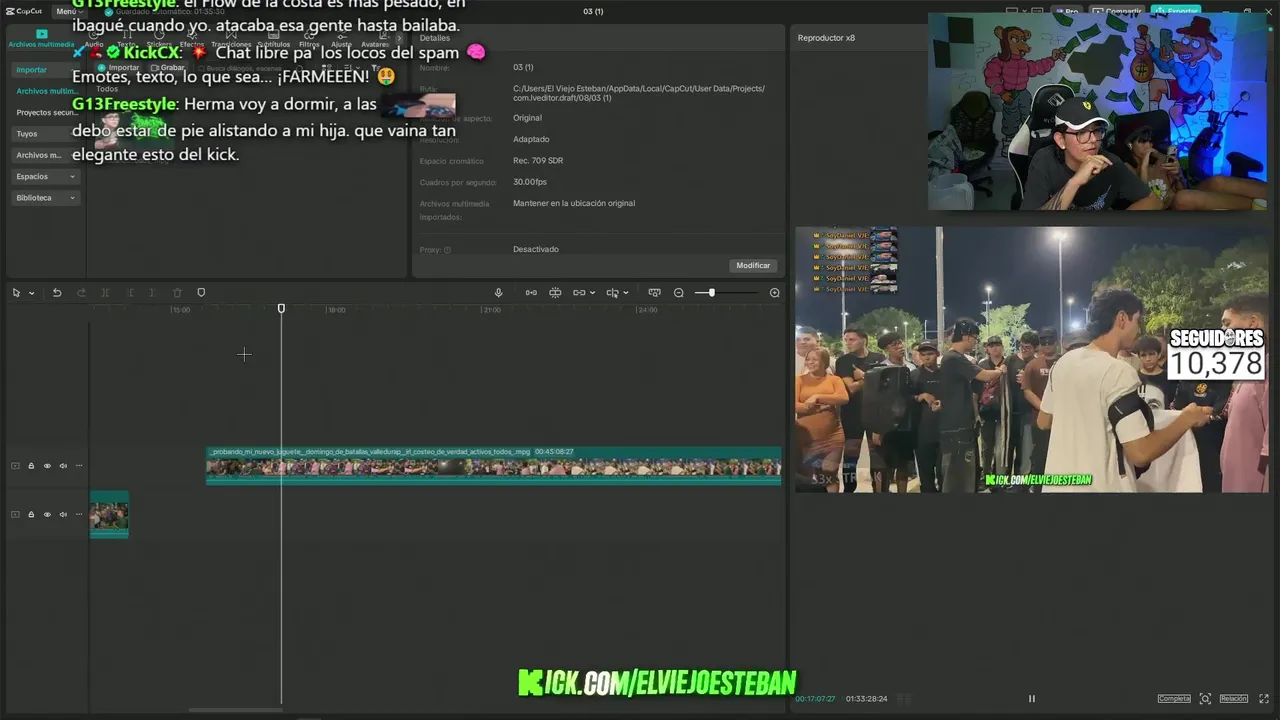Toggle clip linkage chain icon
Screen dimensions: 1280x720
coord(579,293)
